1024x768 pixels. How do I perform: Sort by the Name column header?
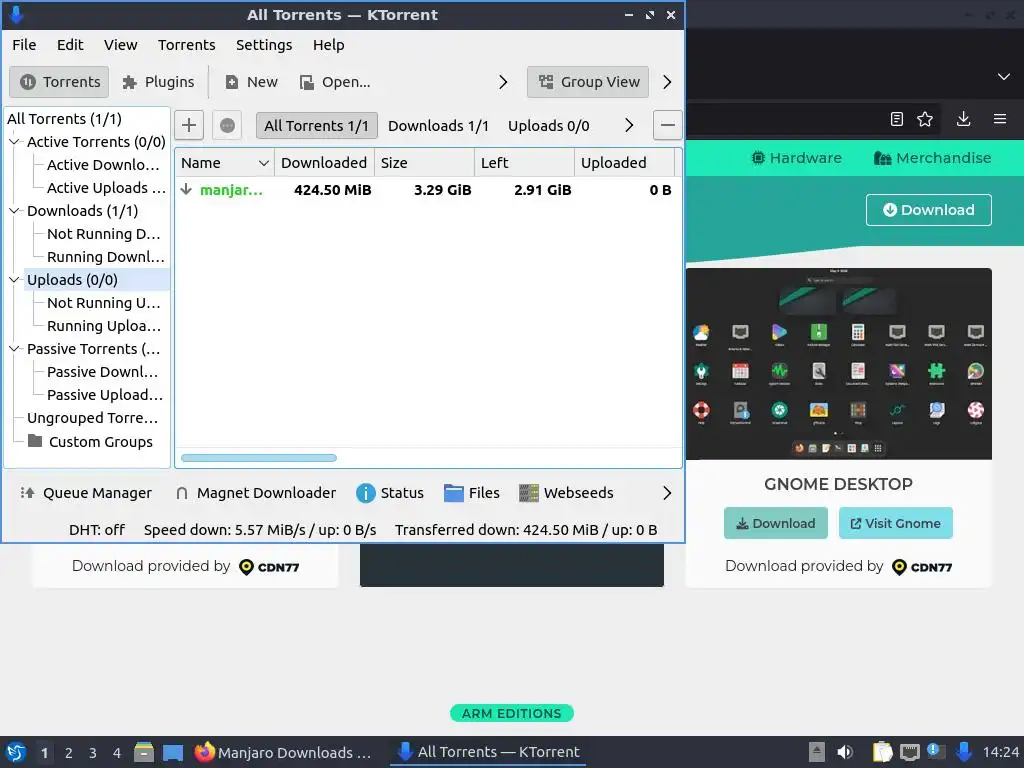[x=225, y=163]
